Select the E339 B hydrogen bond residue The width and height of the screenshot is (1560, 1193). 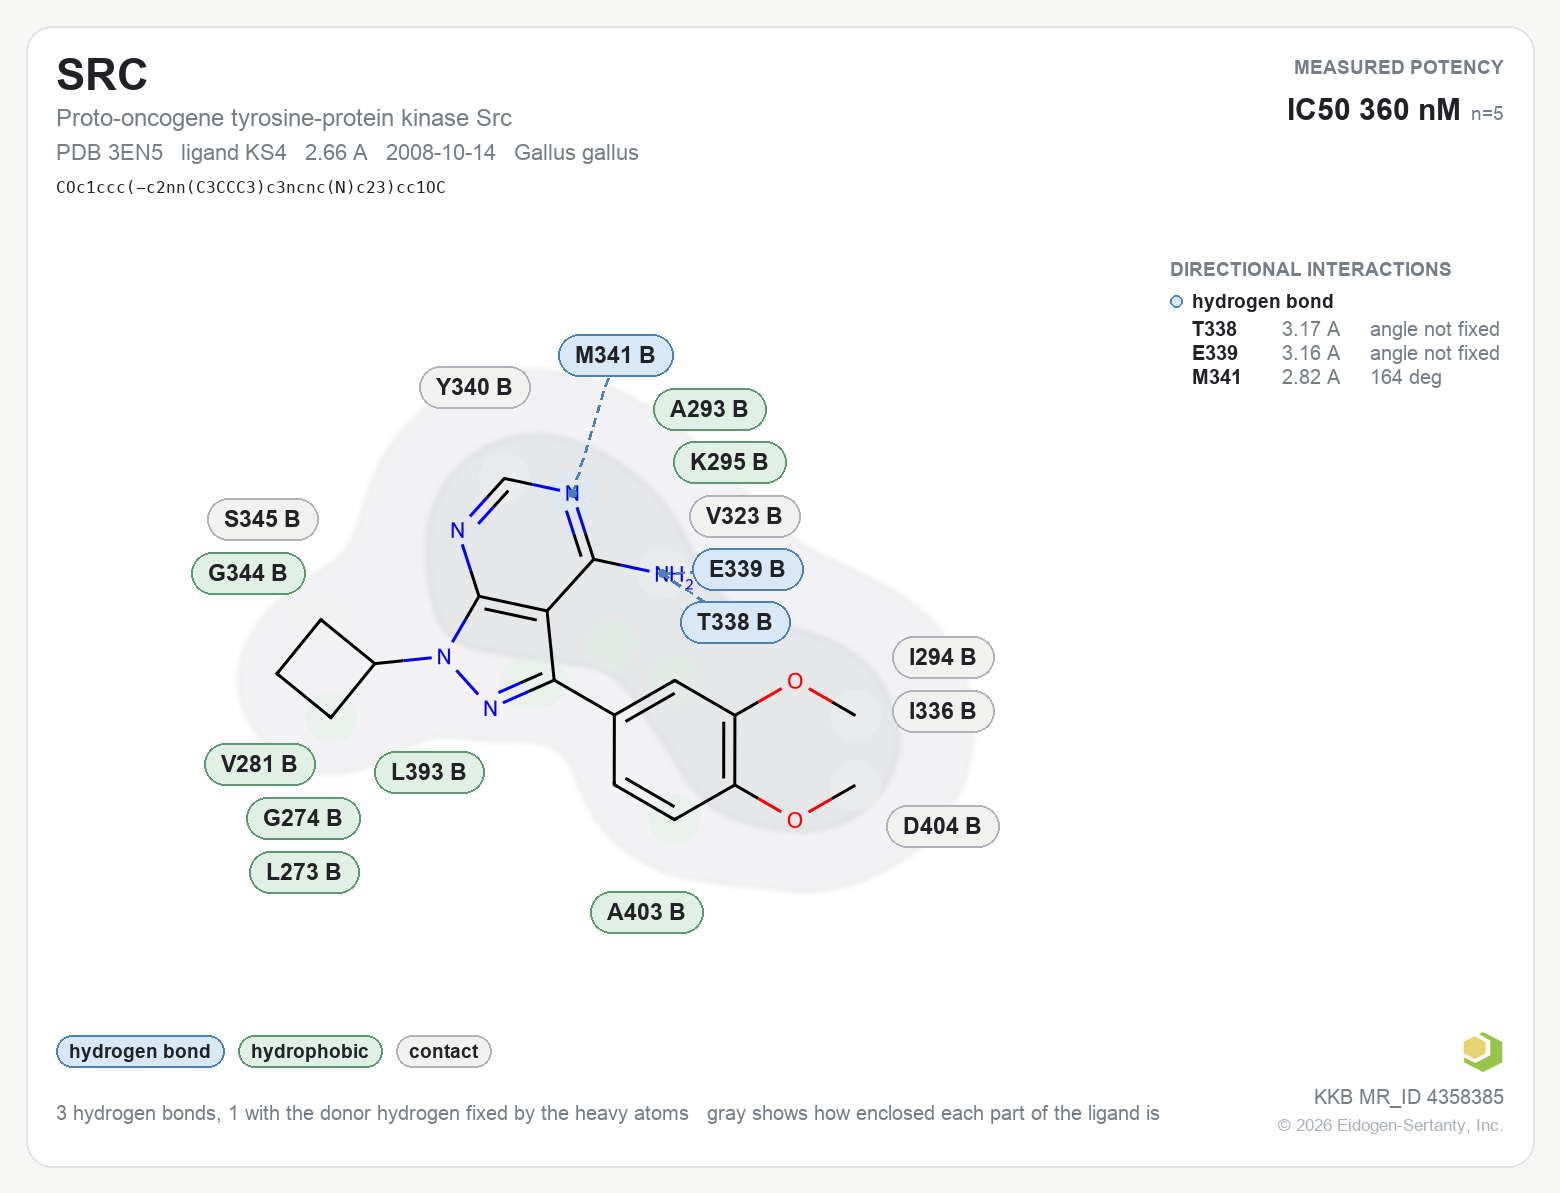(747, 569)
